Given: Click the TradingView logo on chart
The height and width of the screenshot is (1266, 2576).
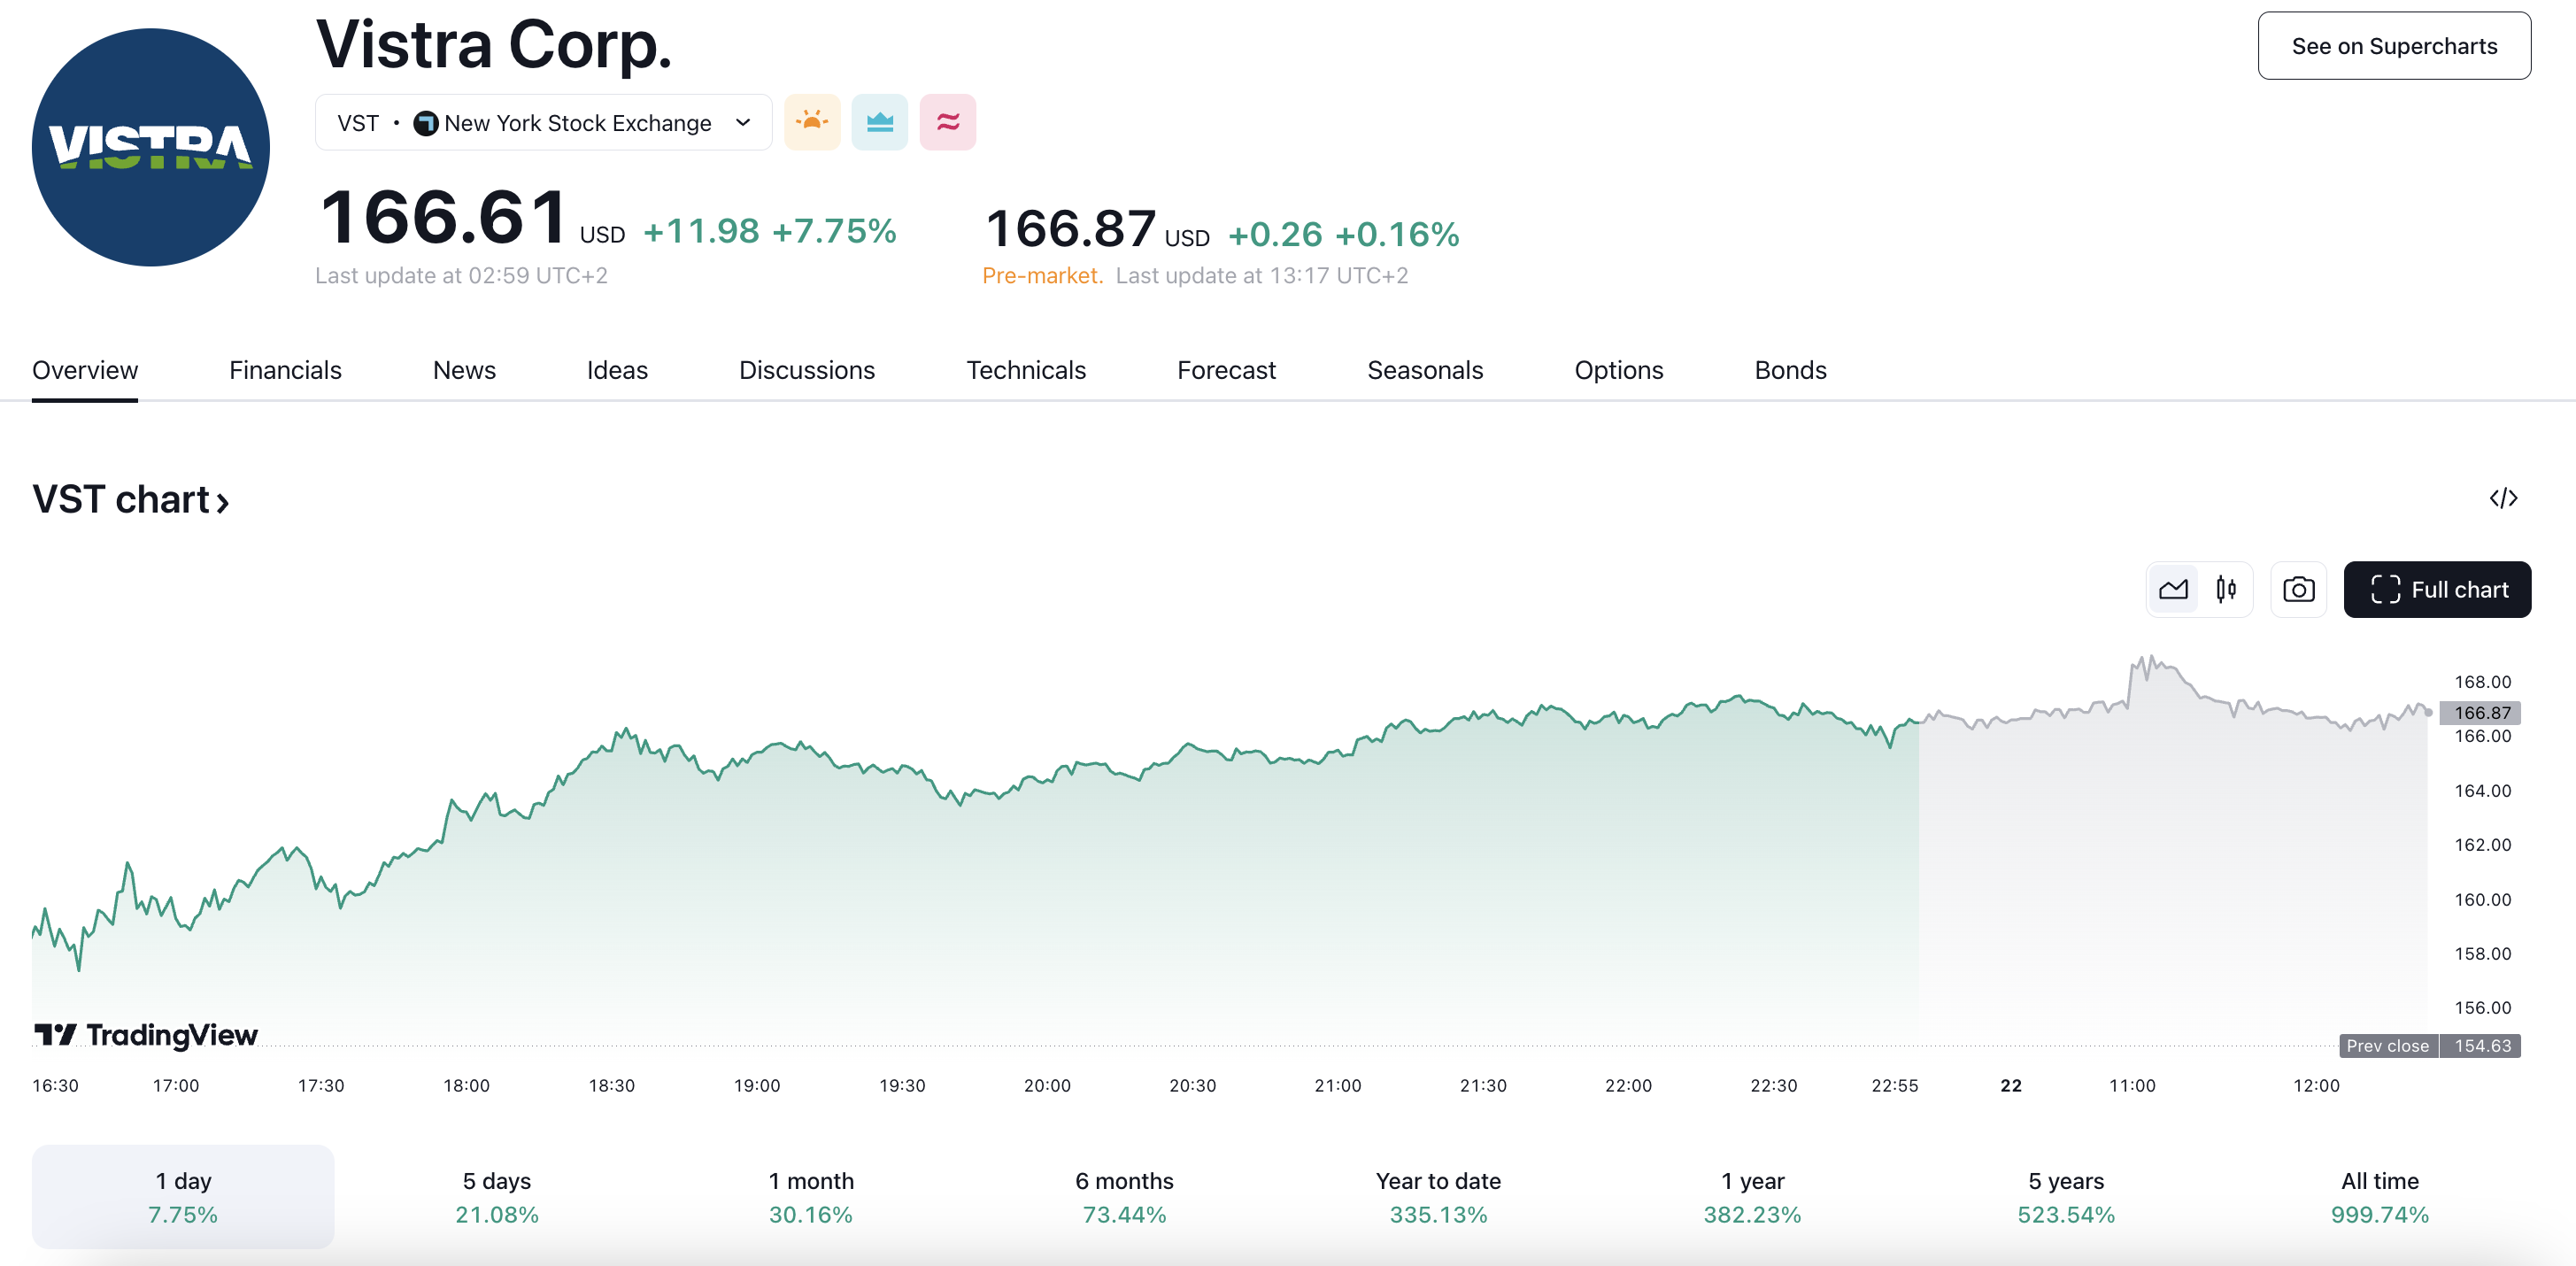Looking at the screenshot, I should [146, 1034].
